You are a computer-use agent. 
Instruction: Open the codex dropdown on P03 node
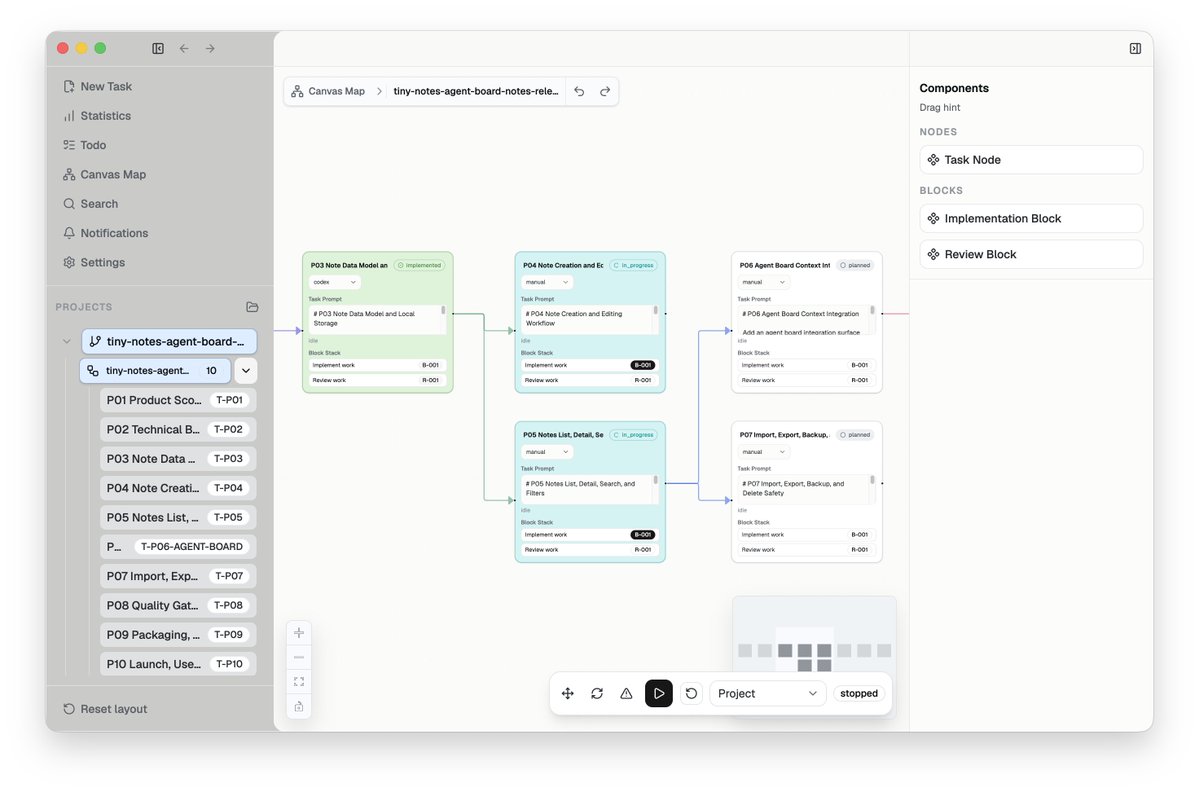point(334,282)
